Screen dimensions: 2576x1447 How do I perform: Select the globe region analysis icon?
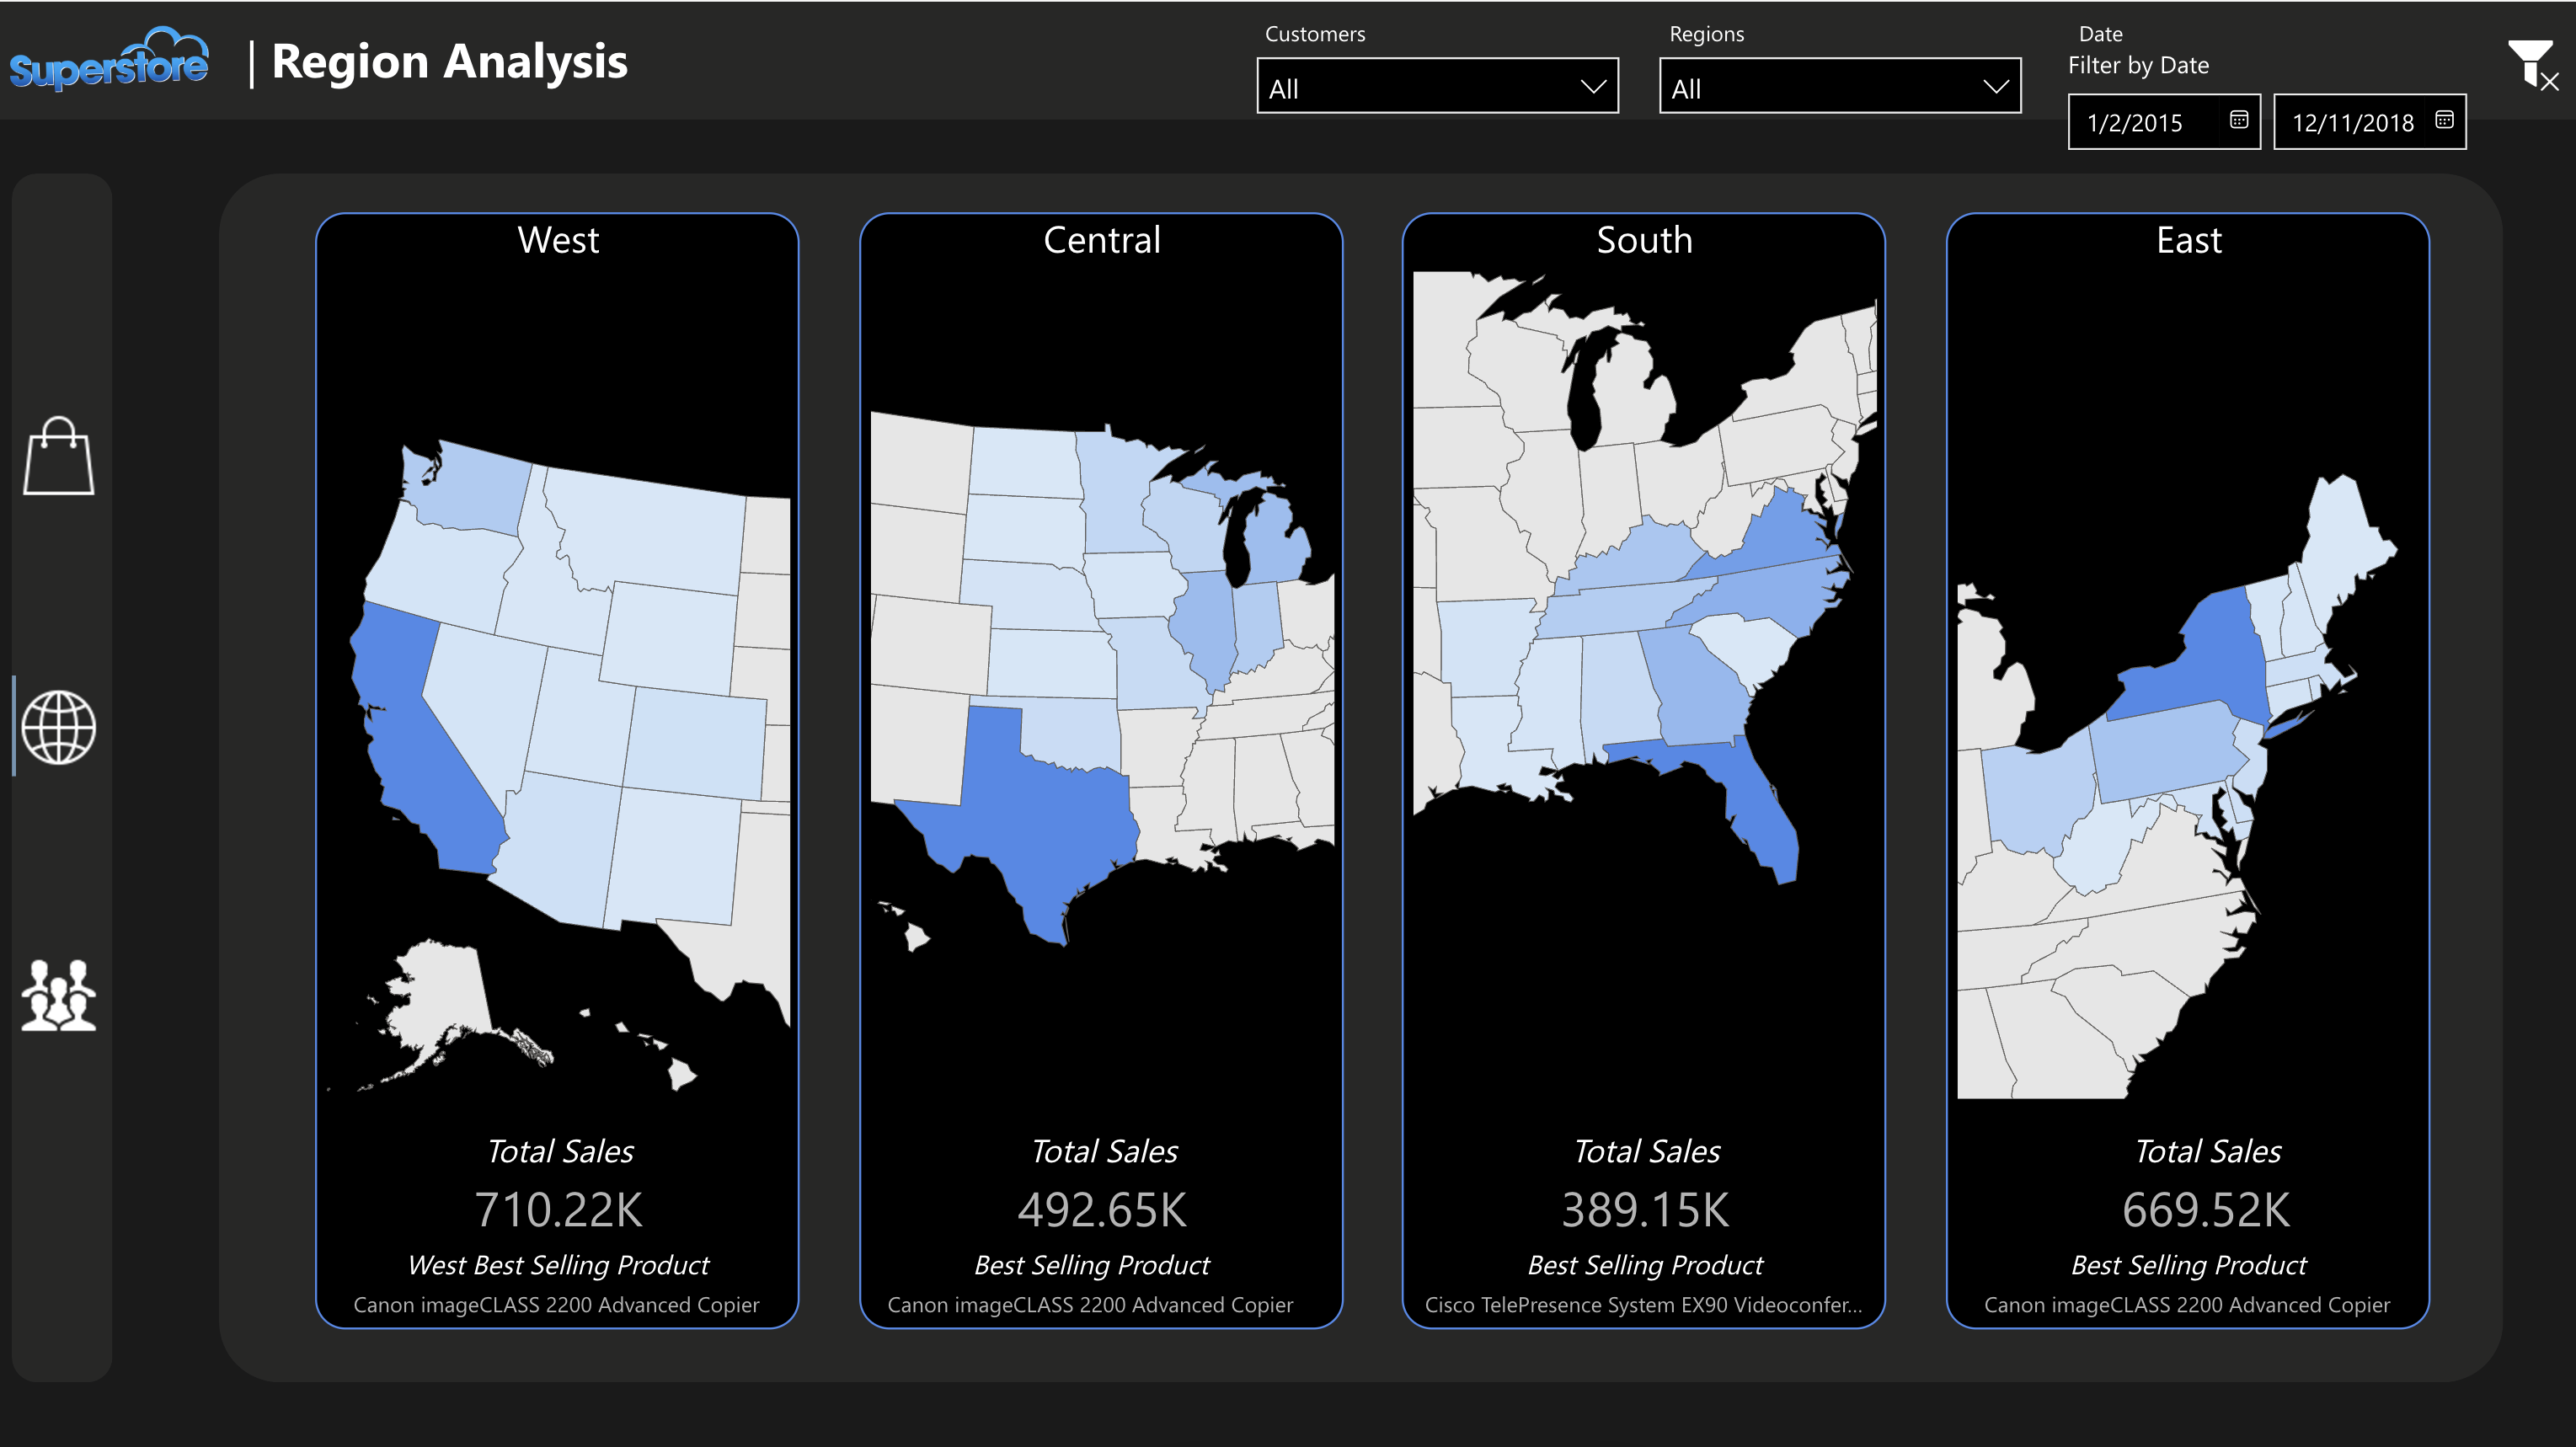(x=59, y=727)
